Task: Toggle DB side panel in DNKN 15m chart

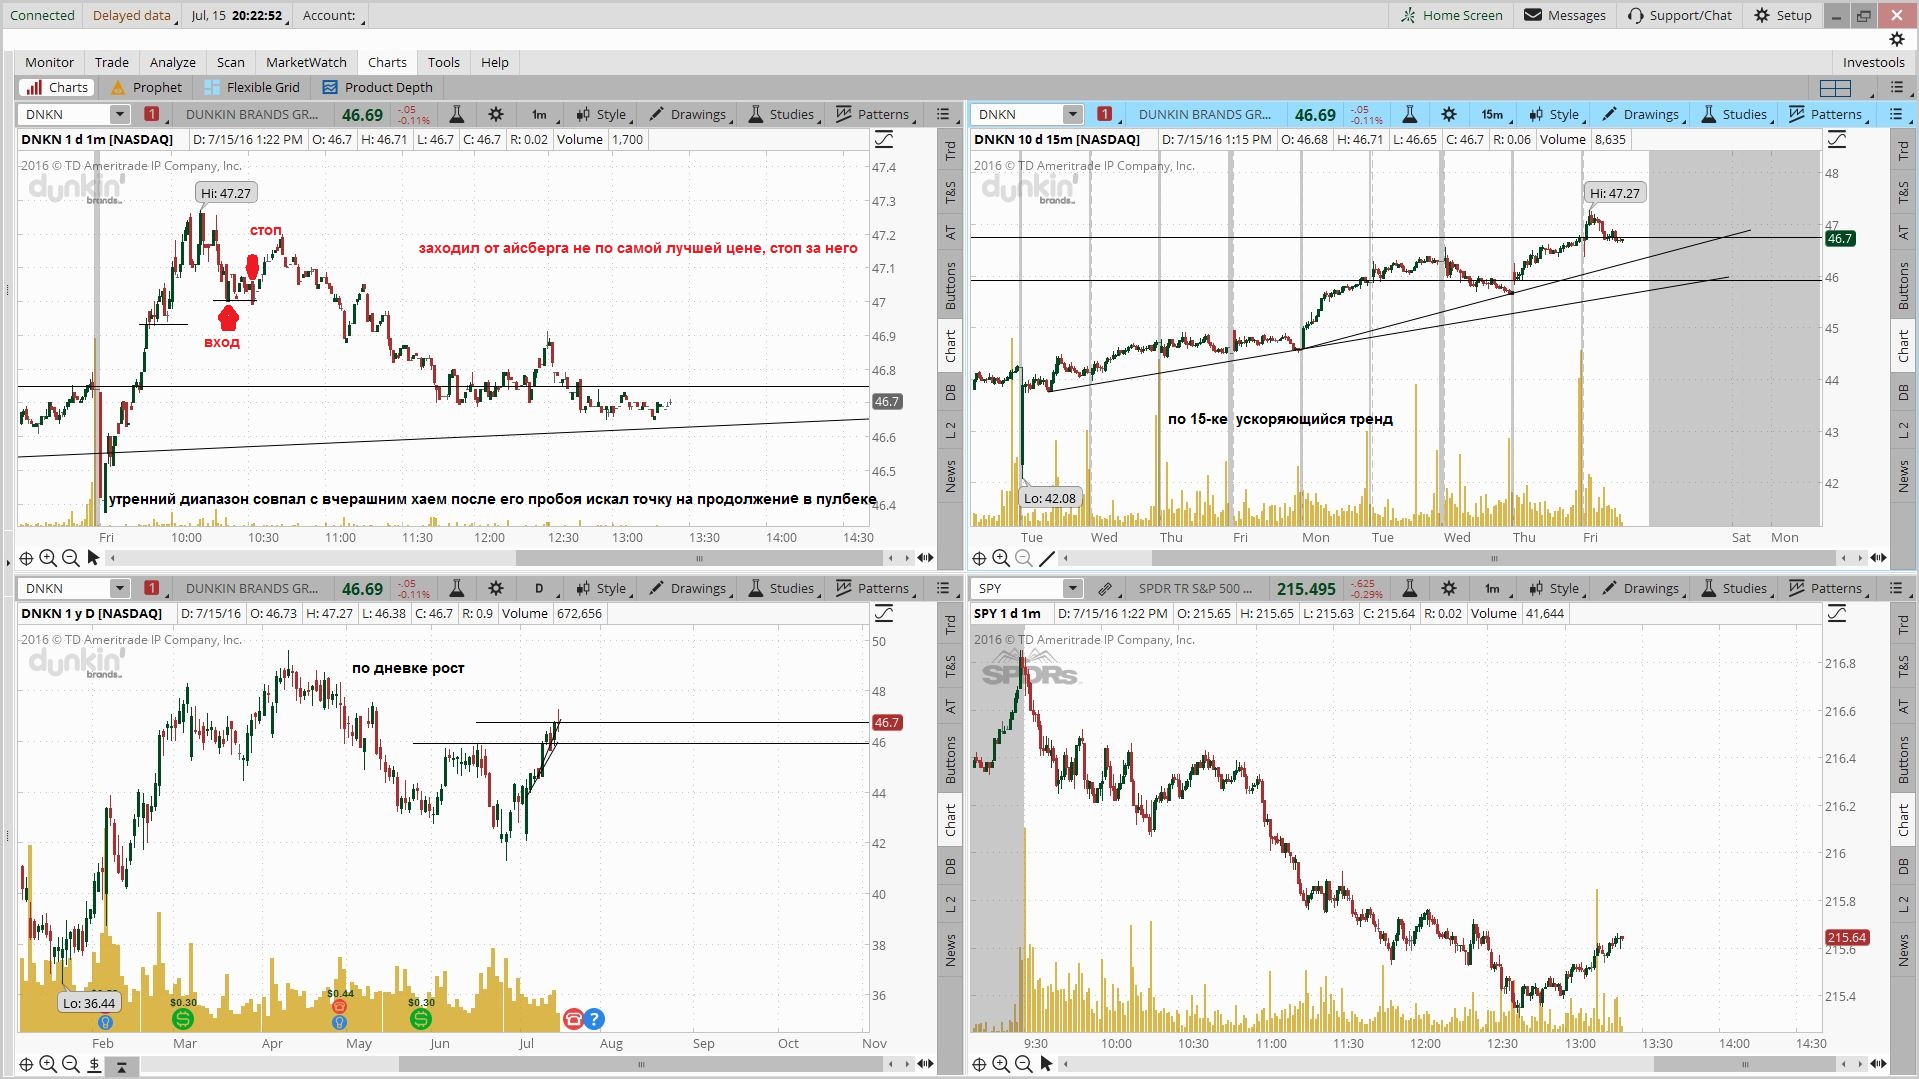Action: pyautogui.click(x=1903, y=392)
